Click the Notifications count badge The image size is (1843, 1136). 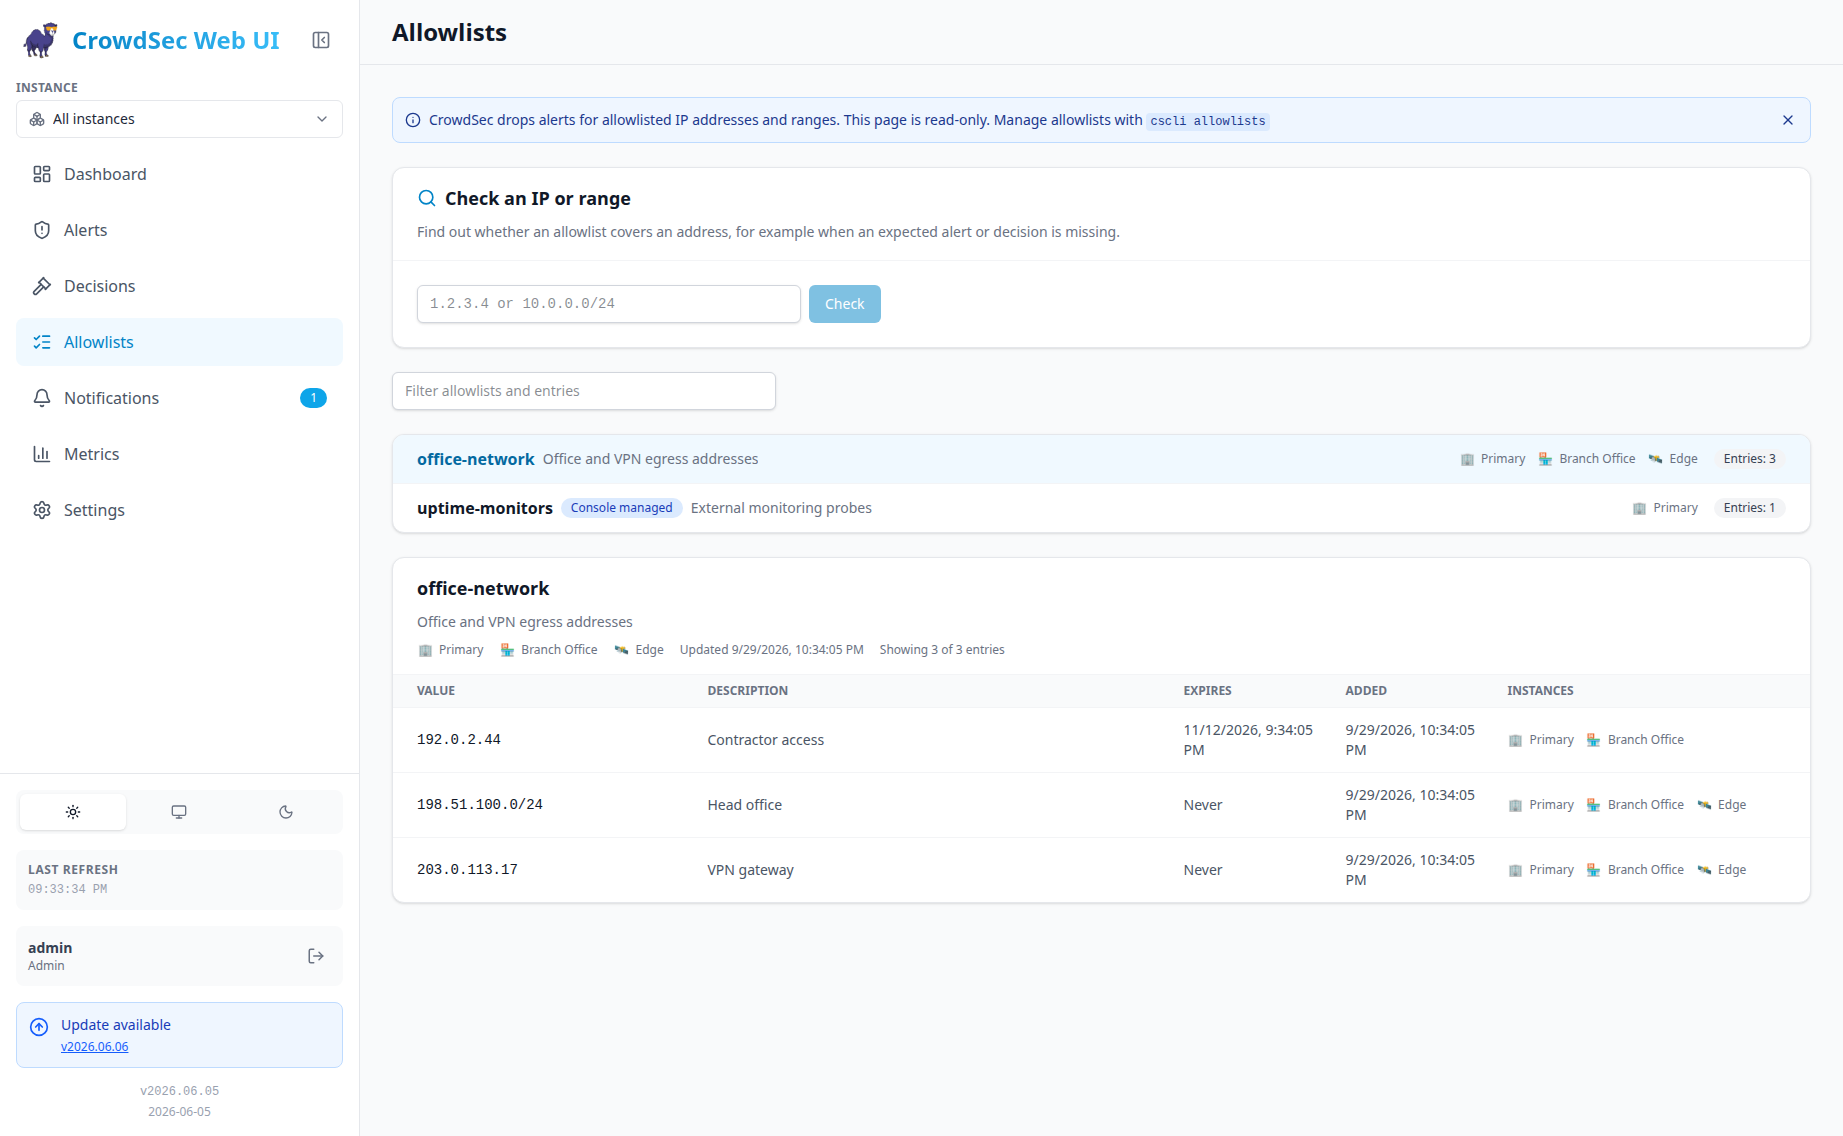click(x=313, y=398)
